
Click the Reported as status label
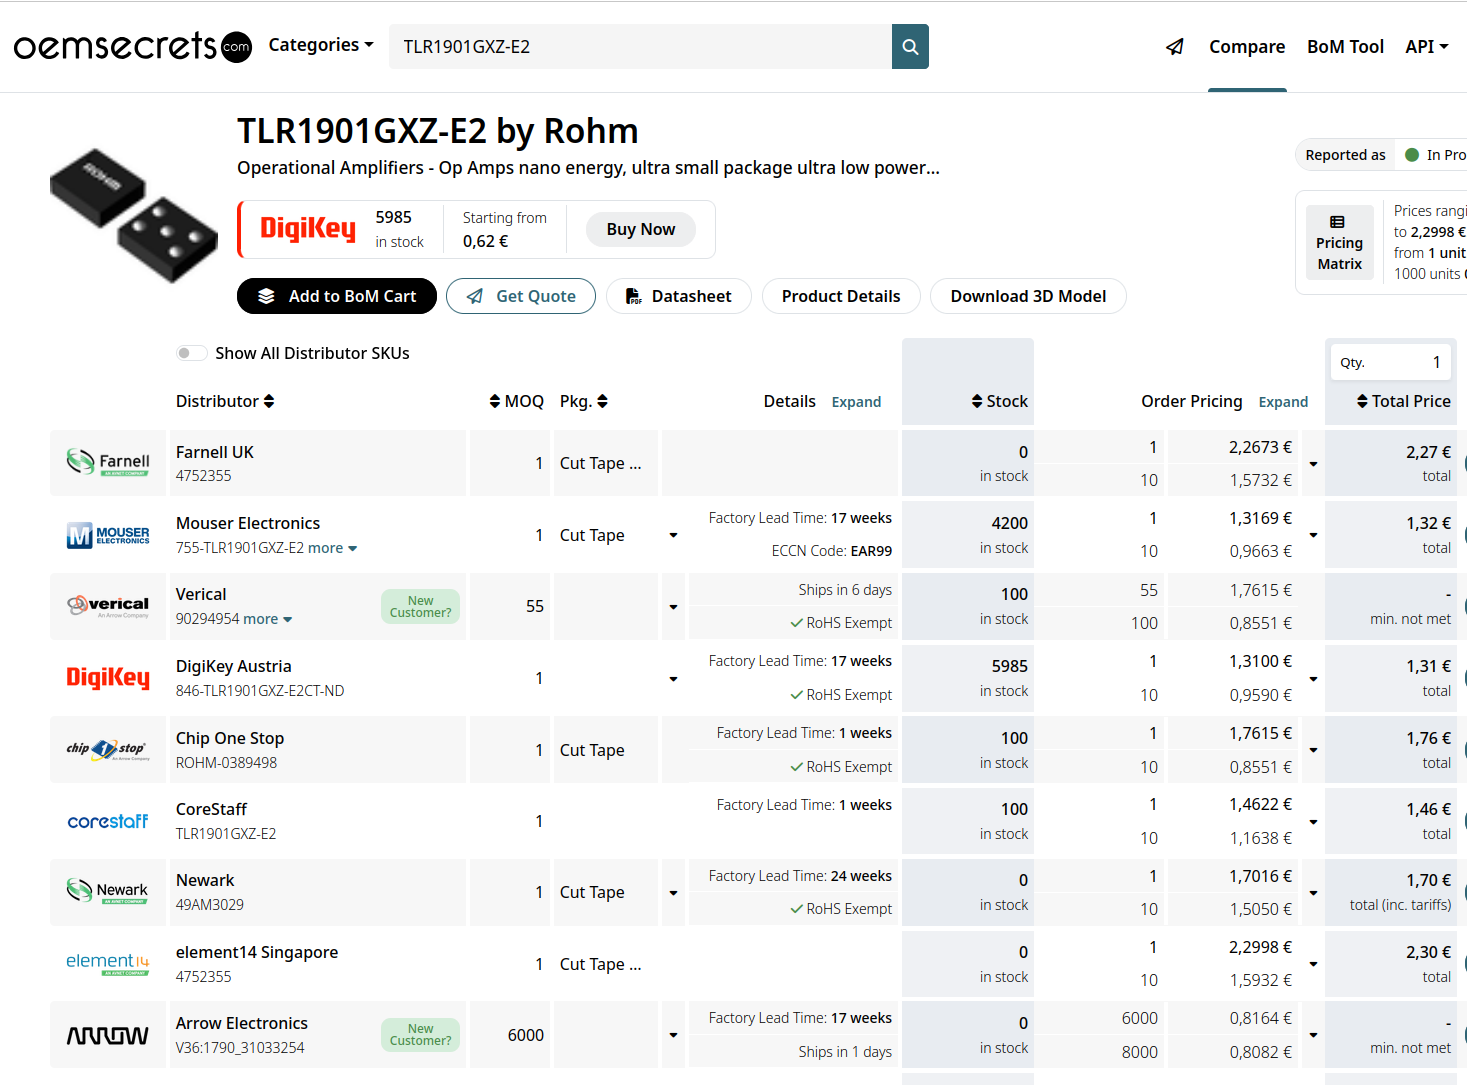1345,155
